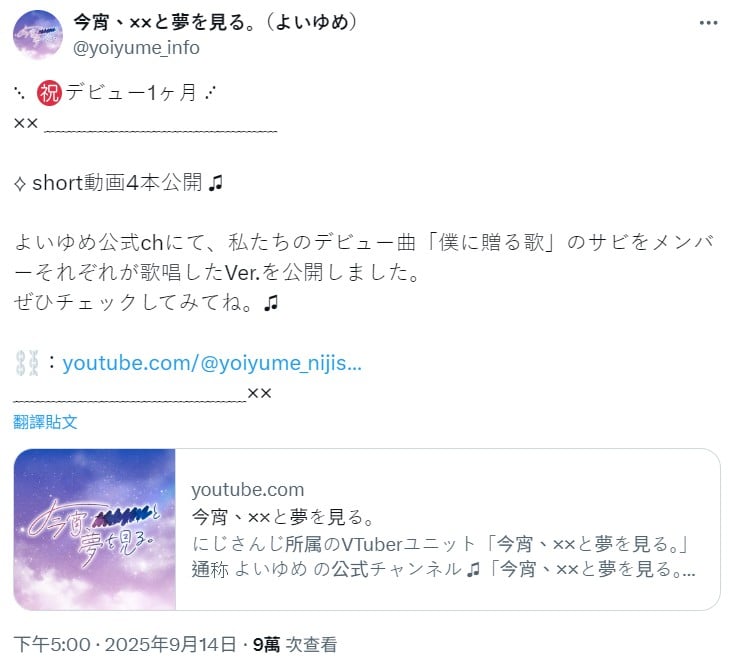Click the music note after ぜひチェックしてみてね。

pyautogui.click(x=271, y=303)
